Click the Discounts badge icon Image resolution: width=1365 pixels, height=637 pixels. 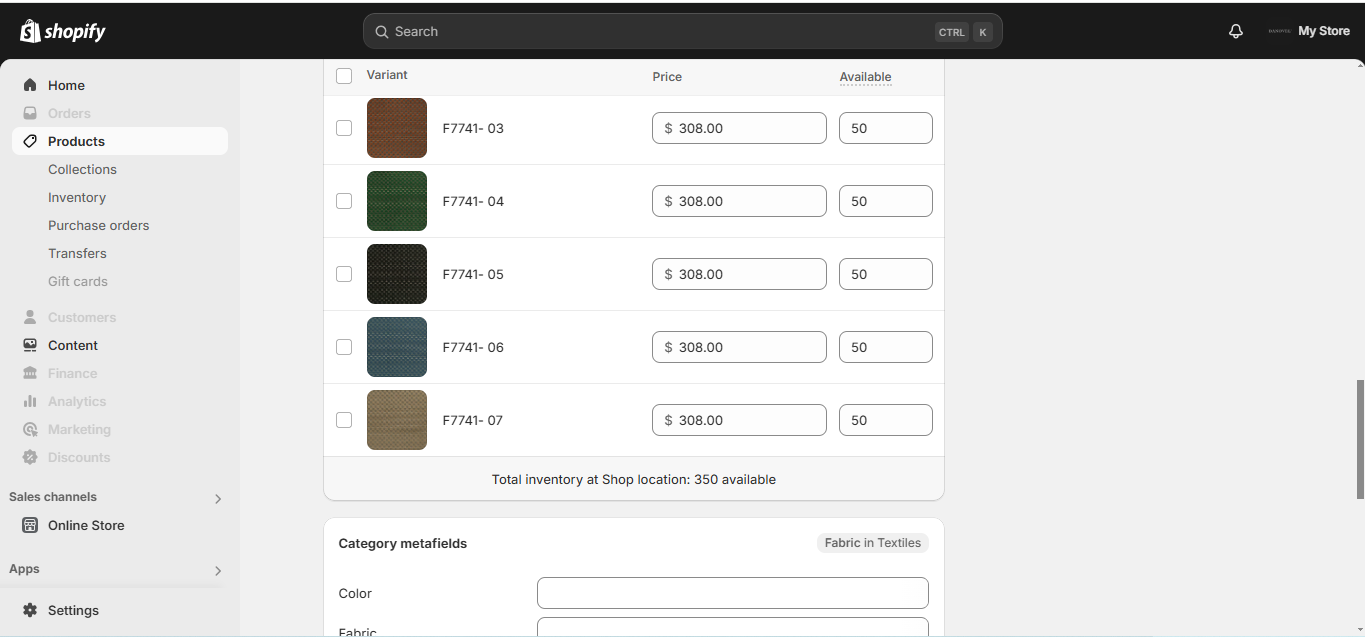click(30, 457)
